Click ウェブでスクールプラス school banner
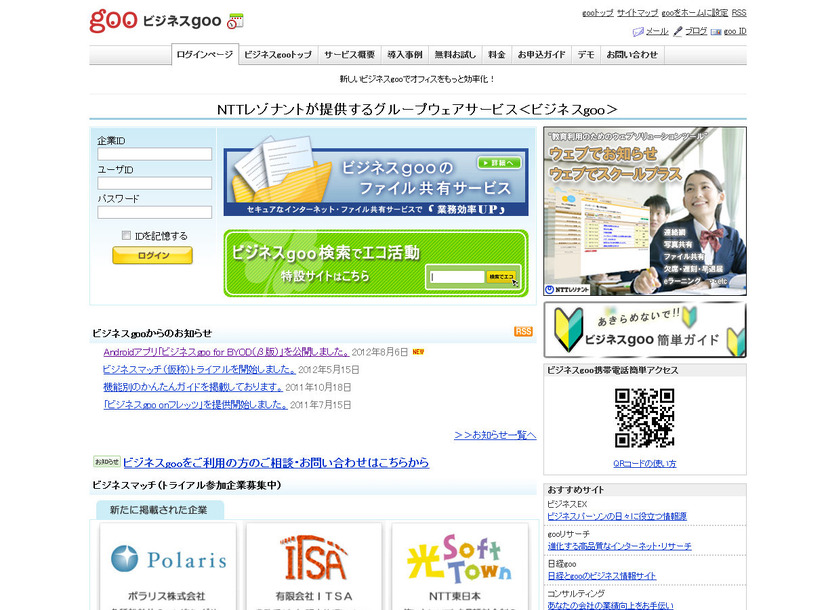The width and height of the screenshot is (826, 610). tap(645, 211)
